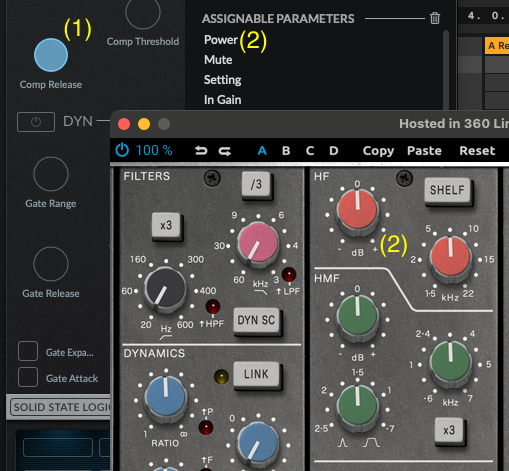Click the Copy button
The width and height of the screenshot is (509, 471).
(378, 151)
